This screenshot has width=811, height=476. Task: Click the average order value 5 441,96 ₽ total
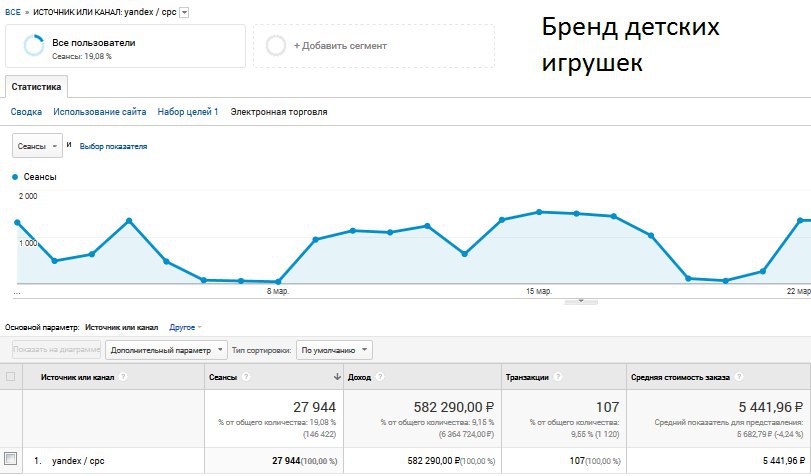click(x=771, y=407)
